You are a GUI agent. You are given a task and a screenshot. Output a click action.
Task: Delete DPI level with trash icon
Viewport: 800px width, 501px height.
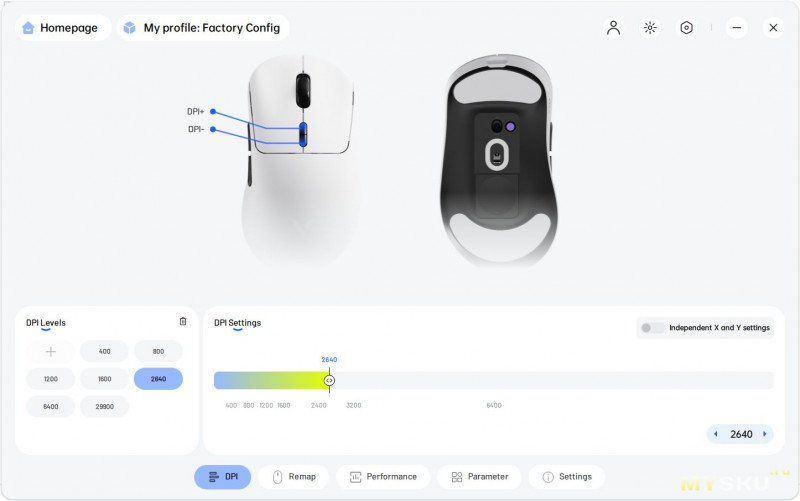point(183,321)
